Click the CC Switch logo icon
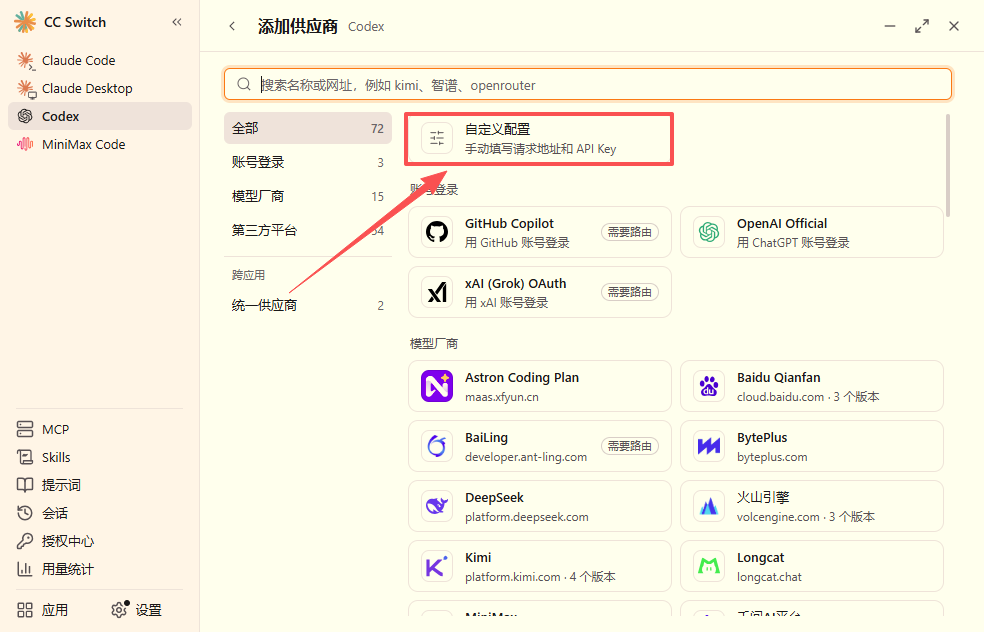This screenshot has height=632, width=984. [25, 22]
